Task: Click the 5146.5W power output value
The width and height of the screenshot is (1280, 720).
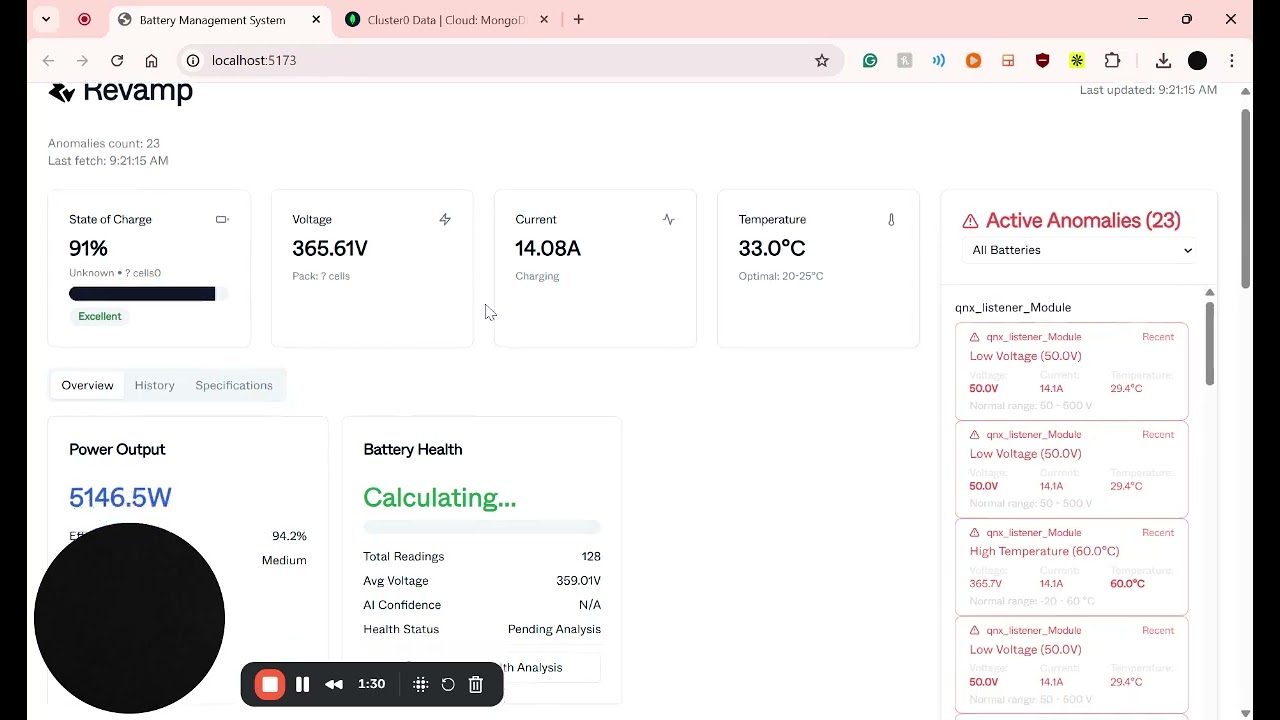Action: pyautogui.click(x=120, y=498)
